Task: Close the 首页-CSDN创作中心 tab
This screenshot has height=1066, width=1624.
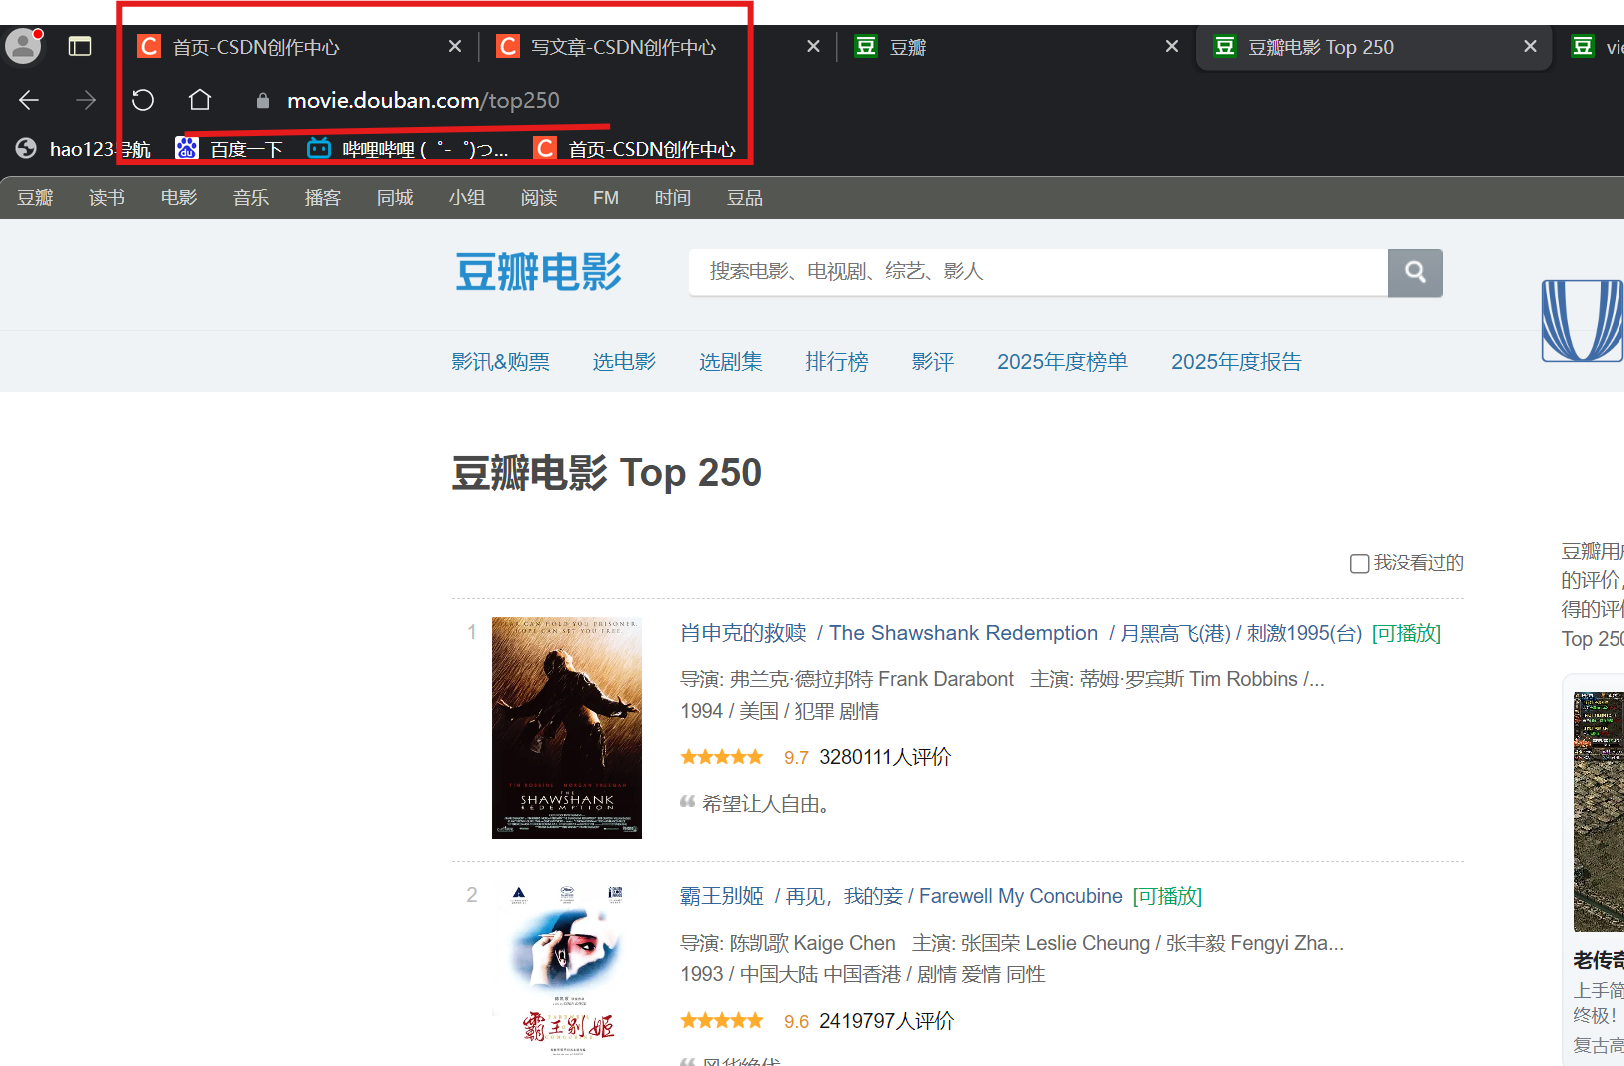Action: (x=455, y=47)
